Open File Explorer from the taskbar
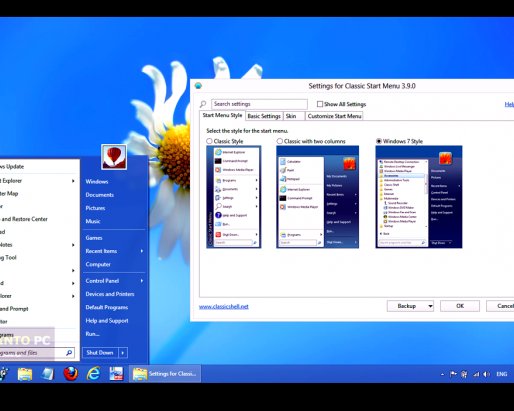This screenshot has width=514, height=411. point(25,374)
